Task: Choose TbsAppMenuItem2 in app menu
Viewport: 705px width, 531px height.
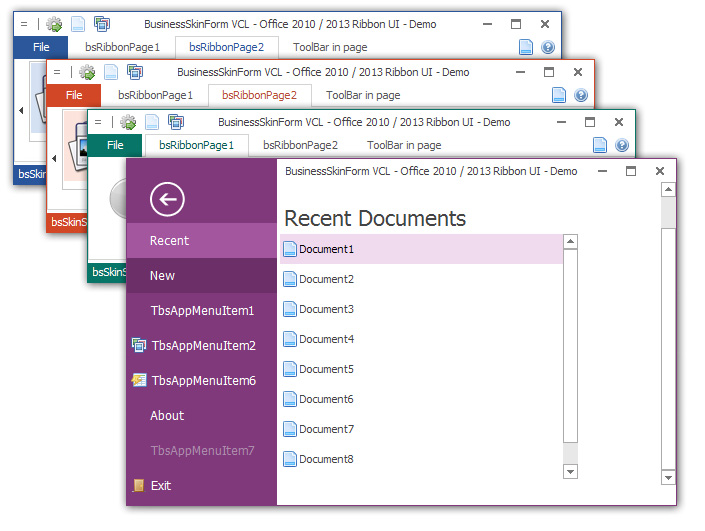Action: tap(201, 345)
